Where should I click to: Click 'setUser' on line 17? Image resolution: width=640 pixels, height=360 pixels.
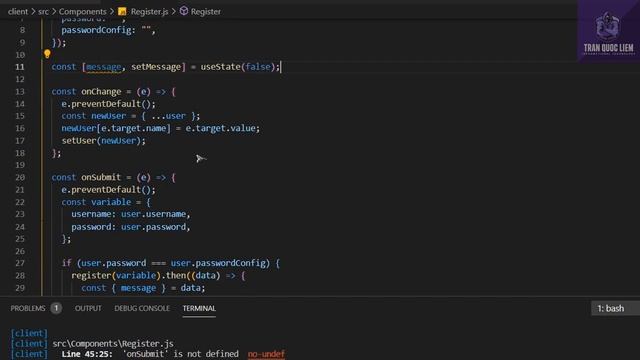click(79, 140)
